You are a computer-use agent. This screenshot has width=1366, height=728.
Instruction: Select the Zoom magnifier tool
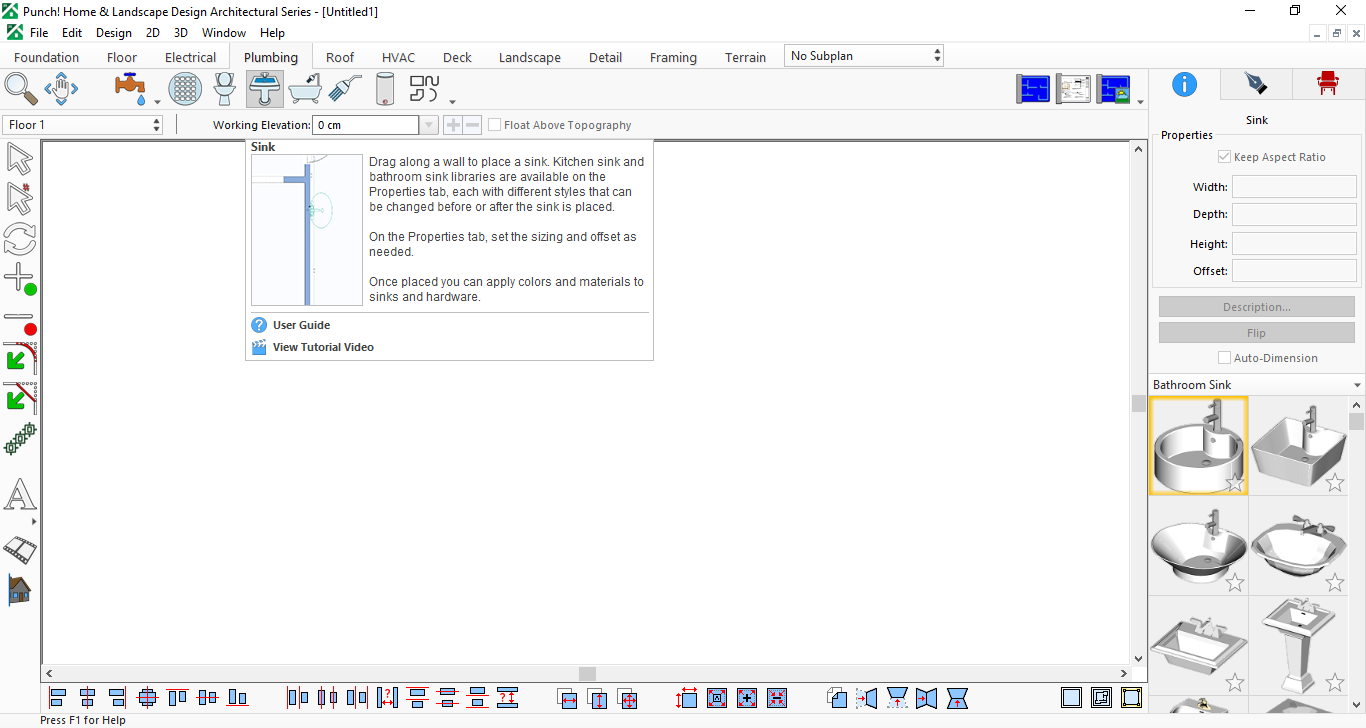[x=21, y=88]
